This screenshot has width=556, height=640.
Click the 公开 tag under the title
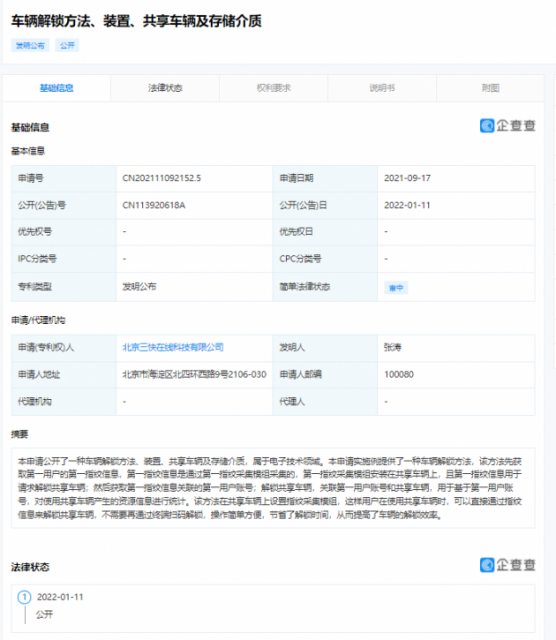[x=67, y=45]
